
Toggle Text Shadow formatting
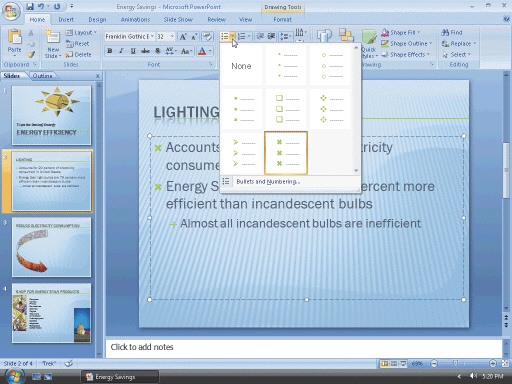click(x=158, y=51)
